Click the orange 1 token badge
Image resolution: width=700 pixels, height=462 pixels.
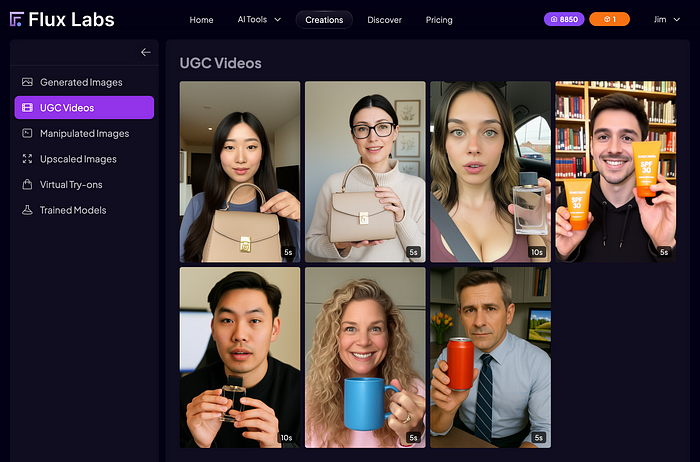click(609, 19)
